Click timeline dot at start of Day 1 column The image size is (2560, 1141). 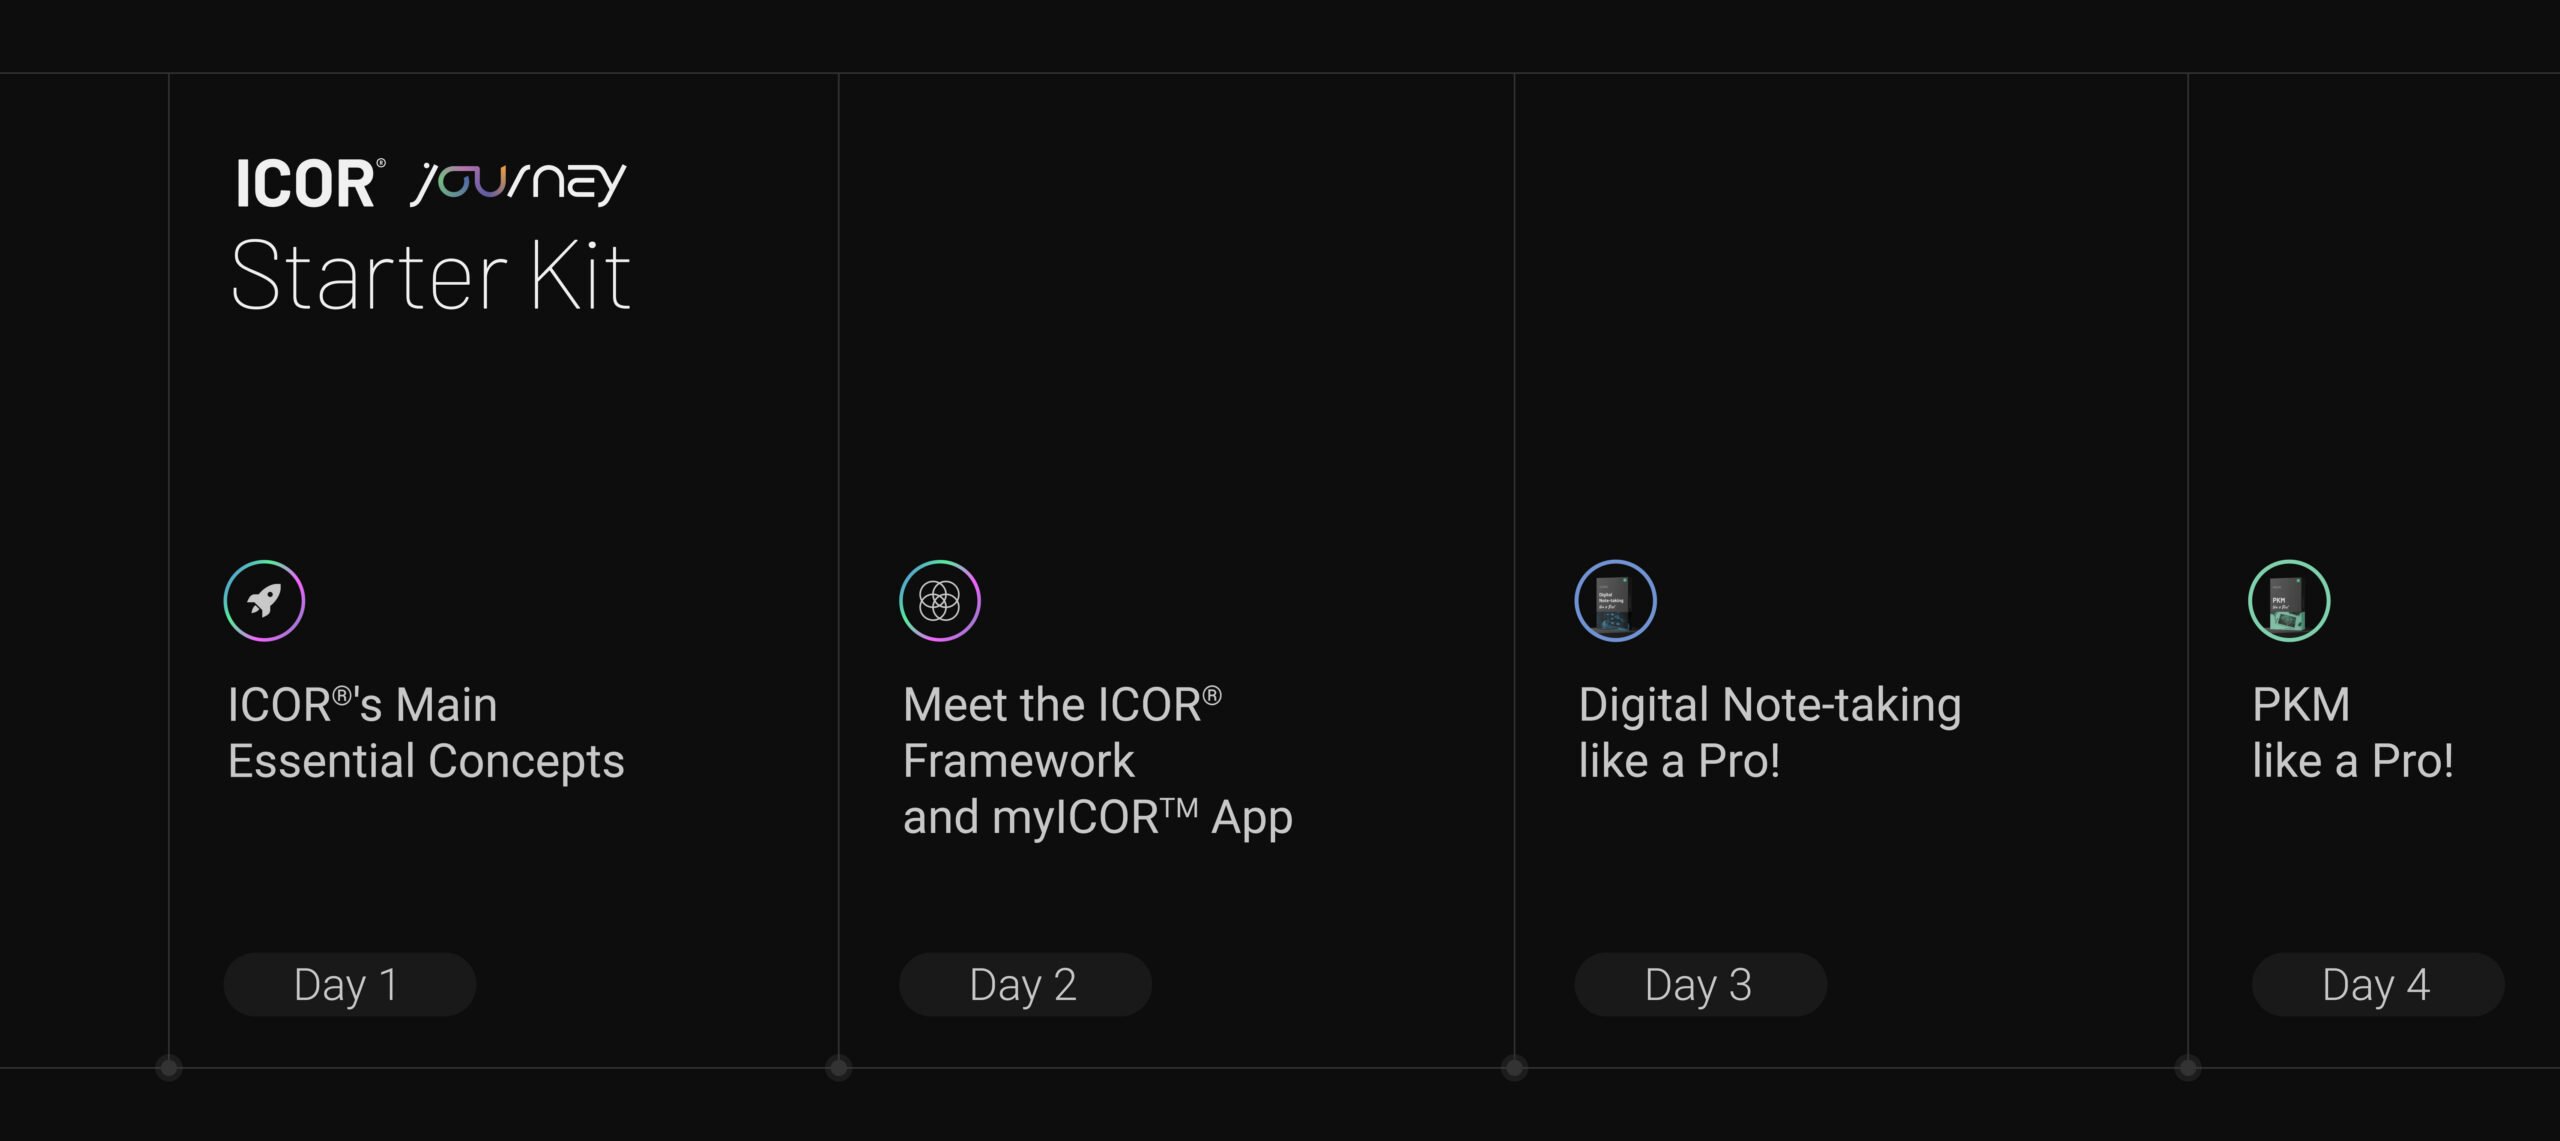(x=169, y=1068)
